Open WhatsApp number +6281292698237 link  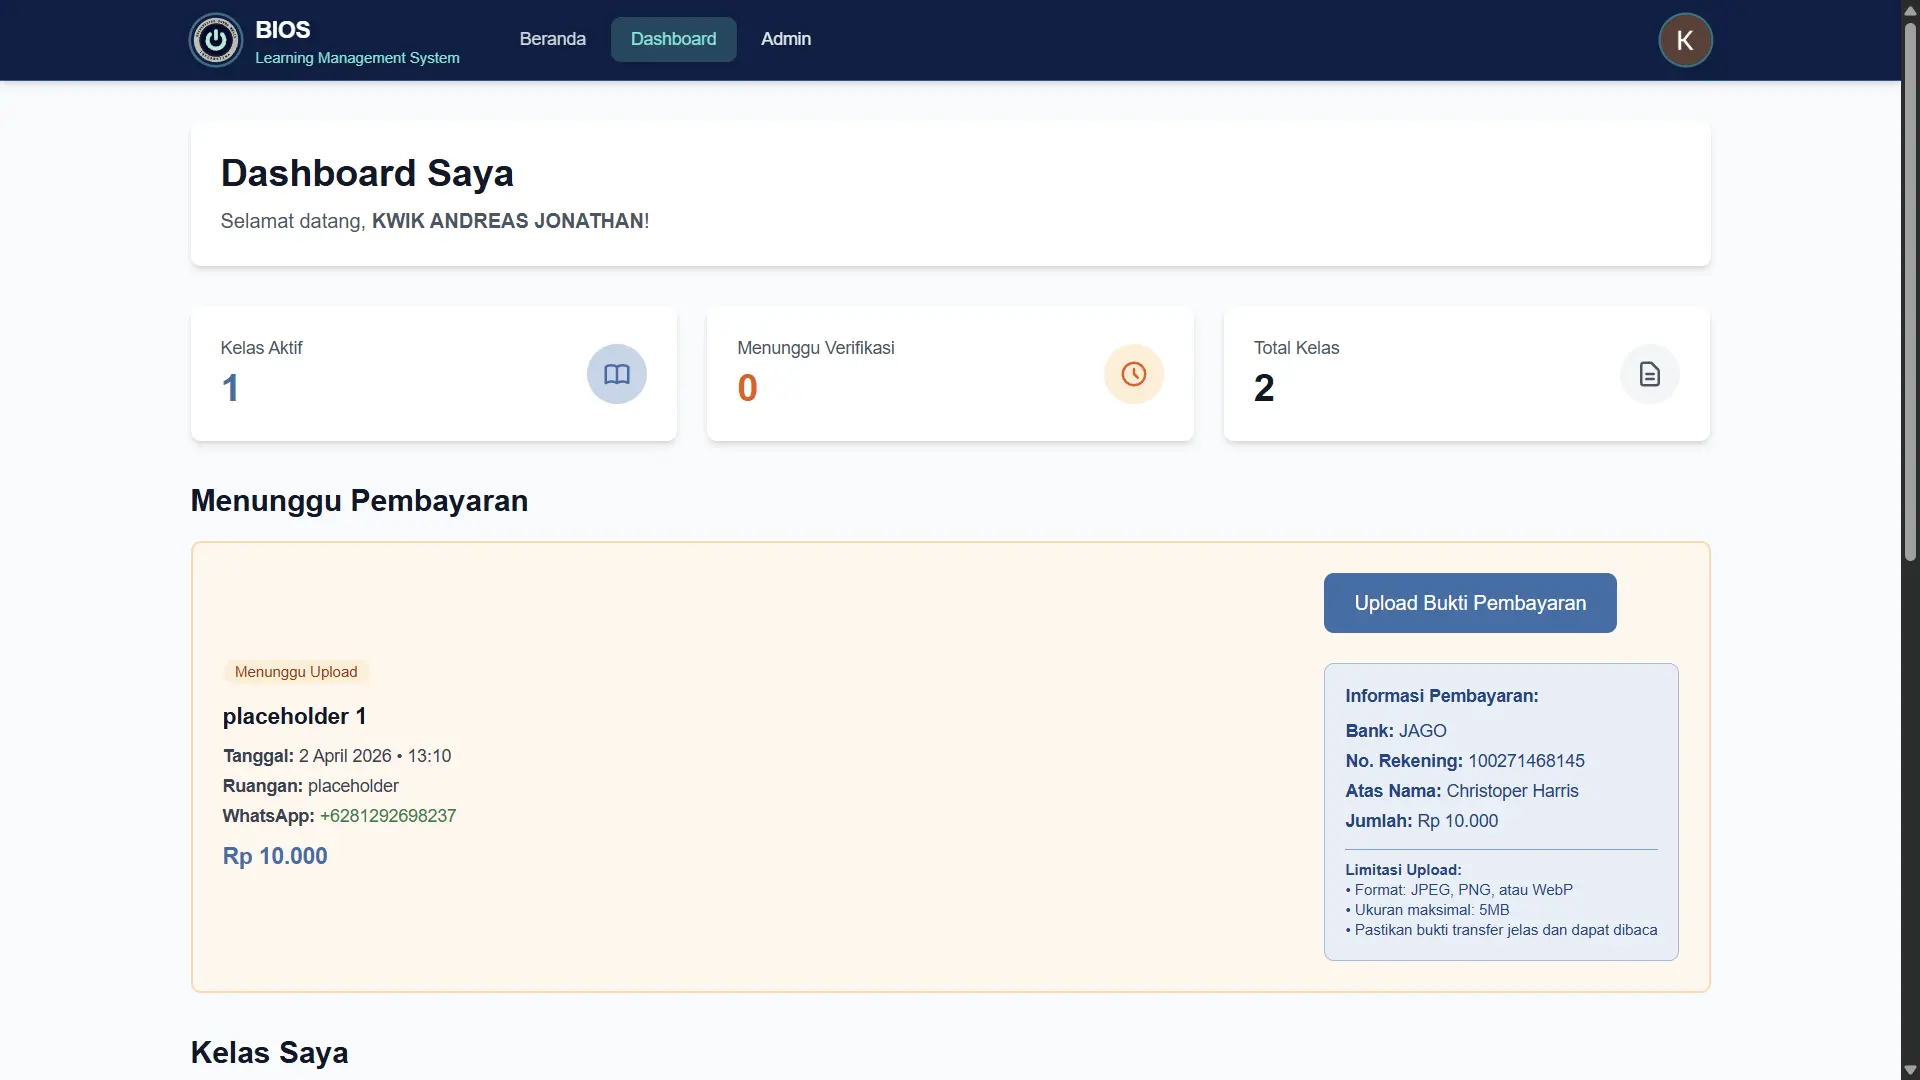pyautogui.click(x=387, y=816)
